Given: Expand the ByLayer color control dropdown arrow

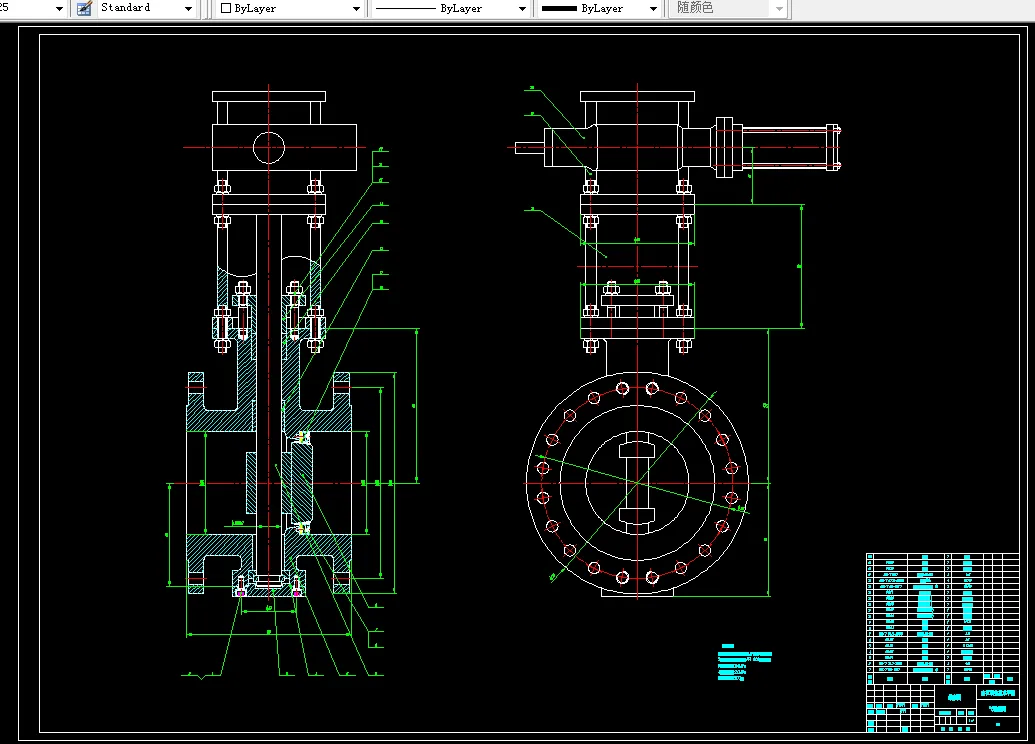Looking at the screenshot, I should pyautogui.click(x=356, y=8).
